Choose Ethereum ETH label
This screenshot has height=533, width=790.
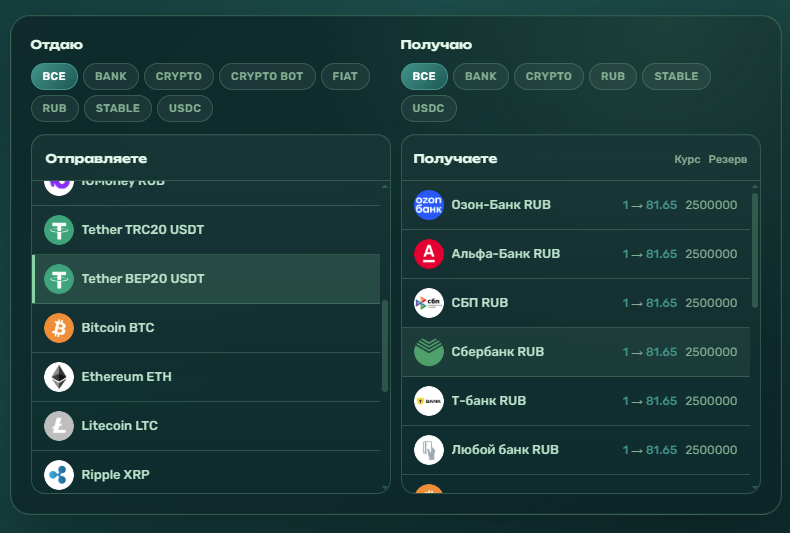(x=126, y=377)
